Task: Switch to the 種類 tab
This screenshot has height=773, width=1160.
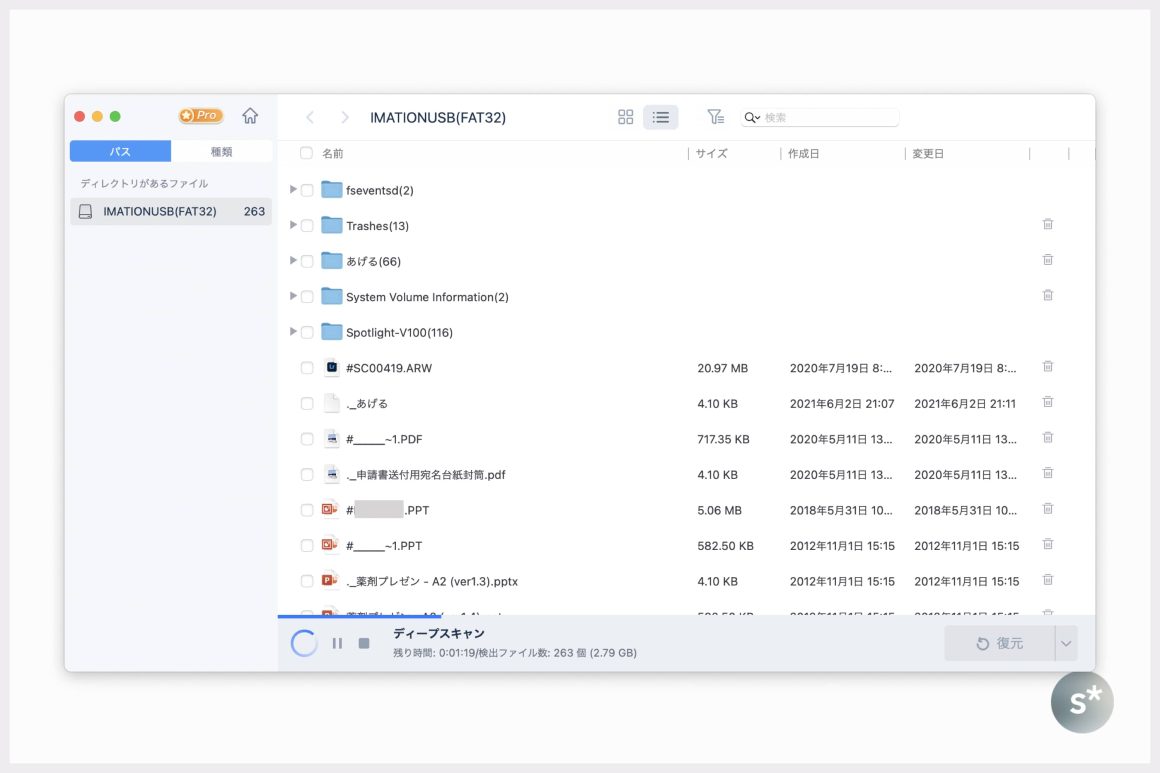Action: point(221,152)
